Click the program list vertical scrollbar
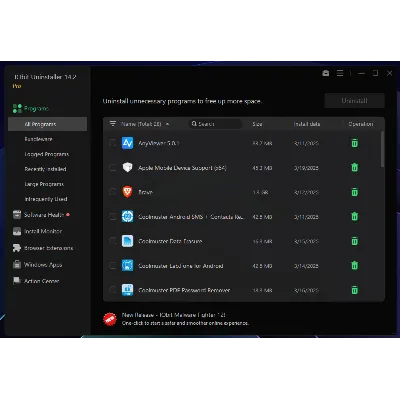400x400 pixels. (x=382, y=149)
